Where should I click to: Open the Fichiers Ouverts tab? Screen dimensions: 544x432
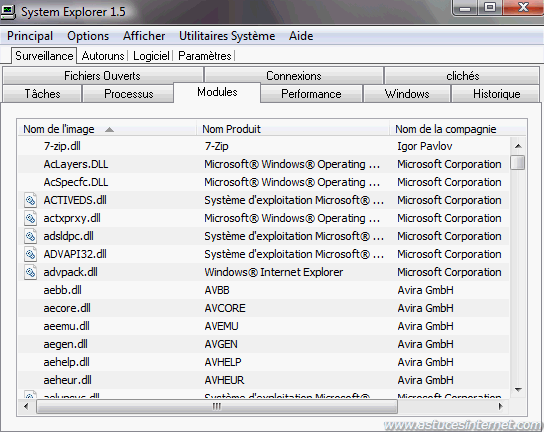click(x=102, y=76)
